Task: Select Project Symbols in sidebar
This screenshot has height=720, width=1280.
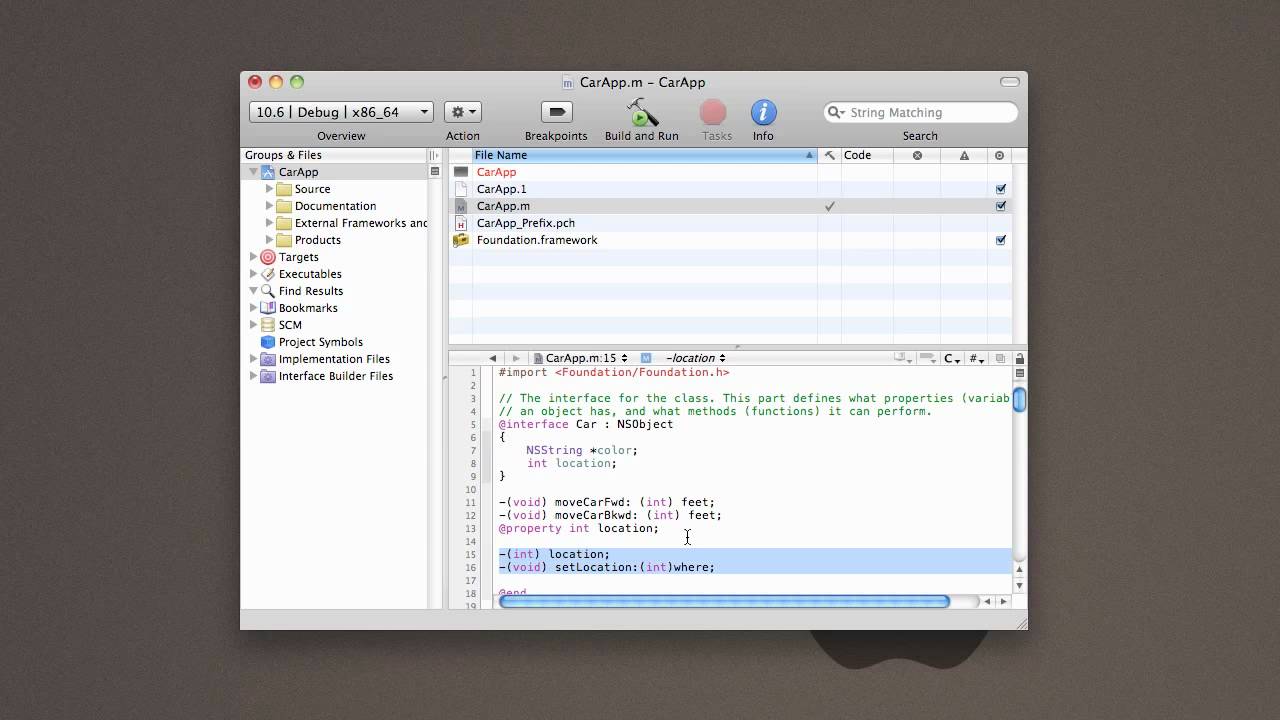Action: pos(320,342)
